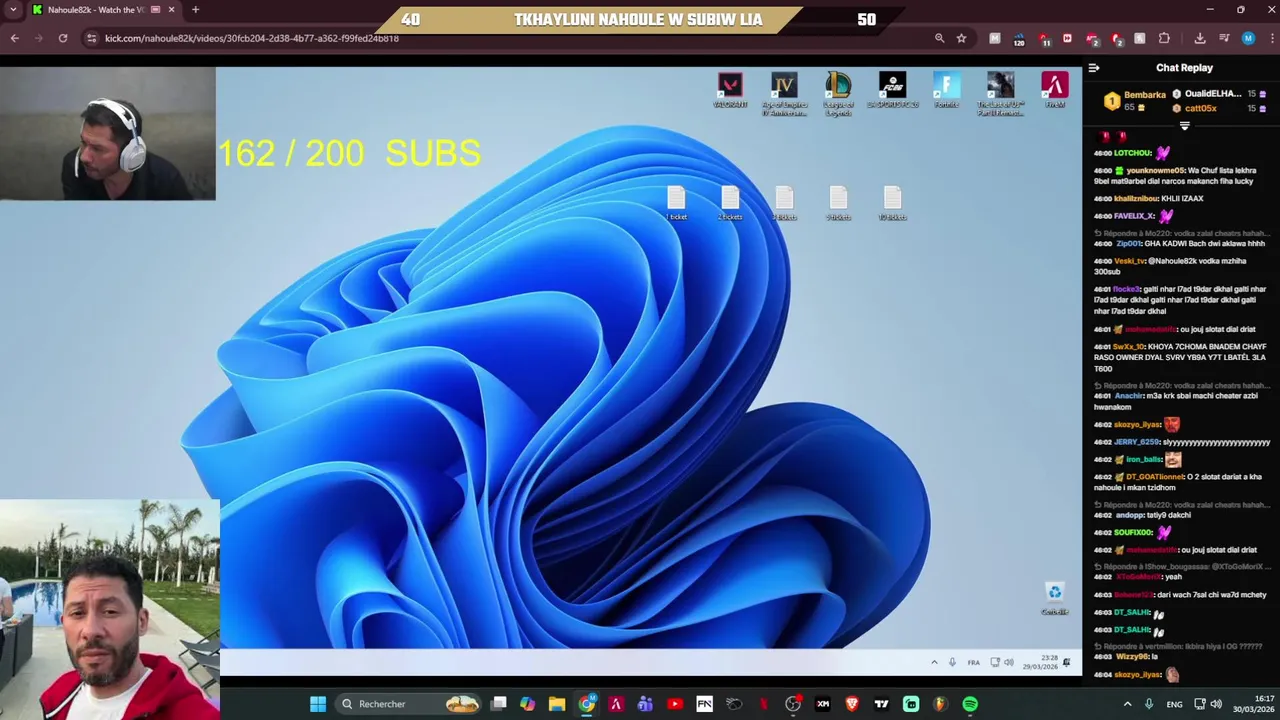Image resolution: width=1280 pixels, height=720 pixels.
Task: Click the Rechercher taskbar search box
Action: point(408,704)
